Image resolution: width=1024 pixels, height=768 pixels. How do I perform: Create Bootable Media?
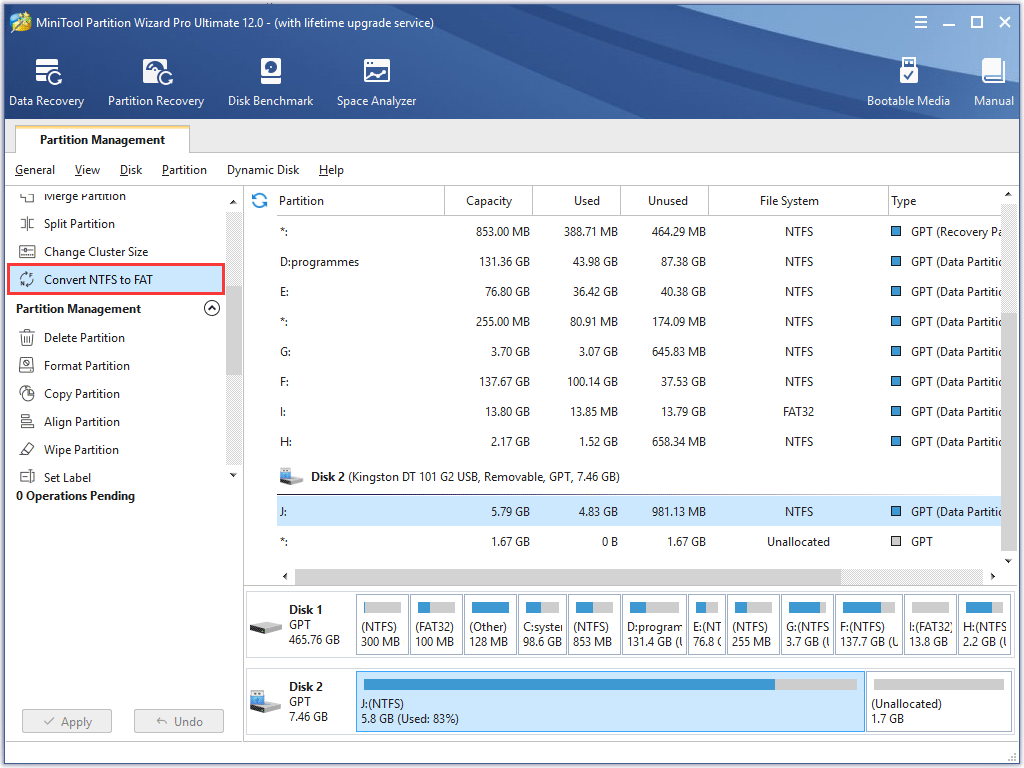pyautogui.click(x=908, y=82)
